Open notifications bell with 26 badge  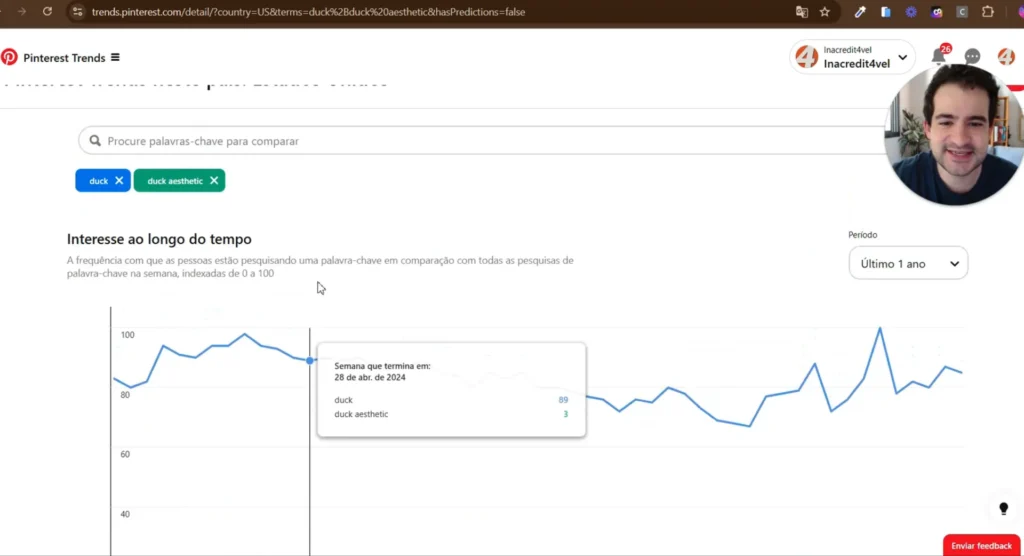click(939, 56)
